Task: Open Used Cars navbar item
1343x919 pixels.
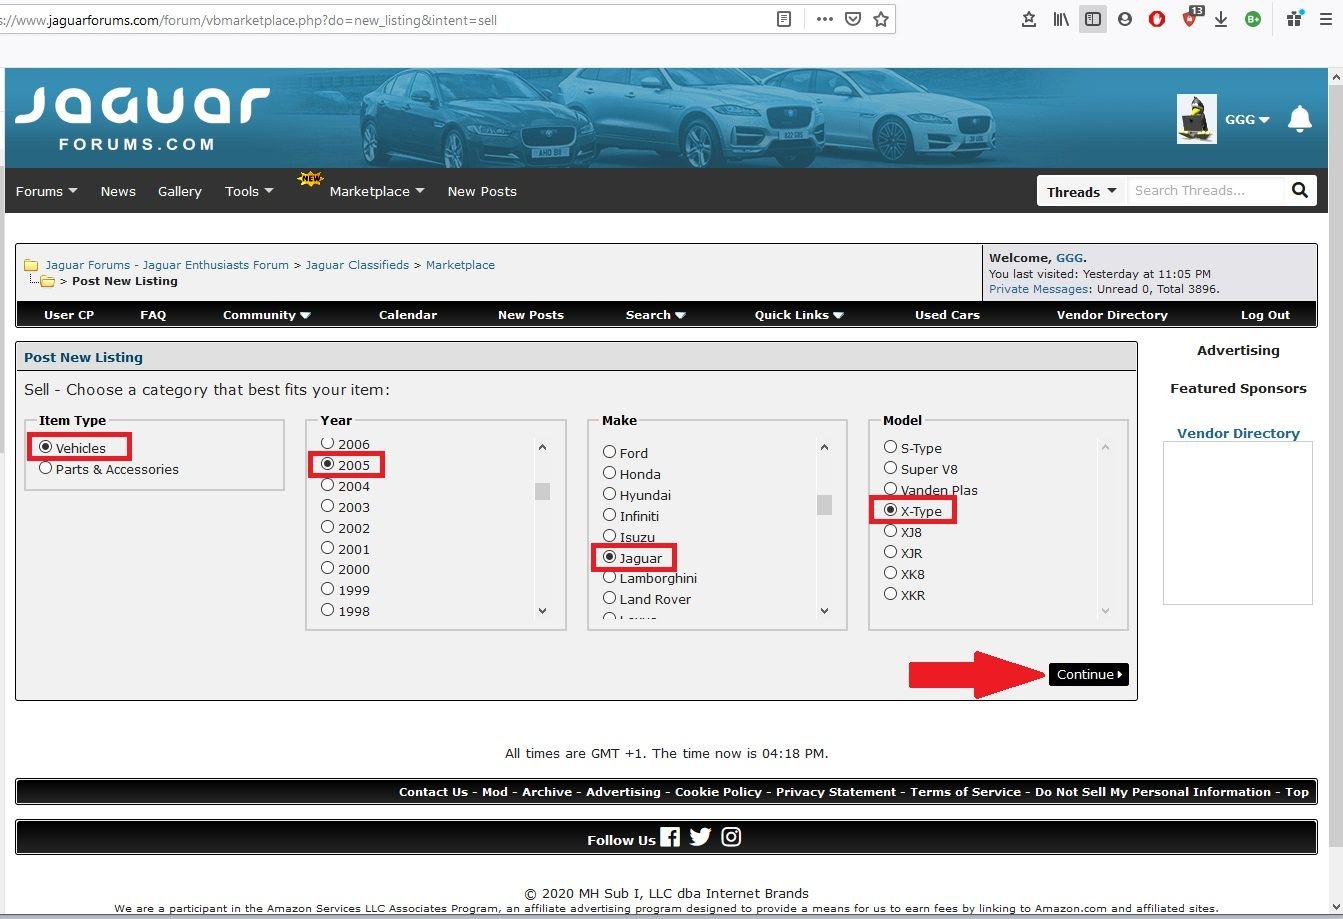Action: (x=947, y=314)
